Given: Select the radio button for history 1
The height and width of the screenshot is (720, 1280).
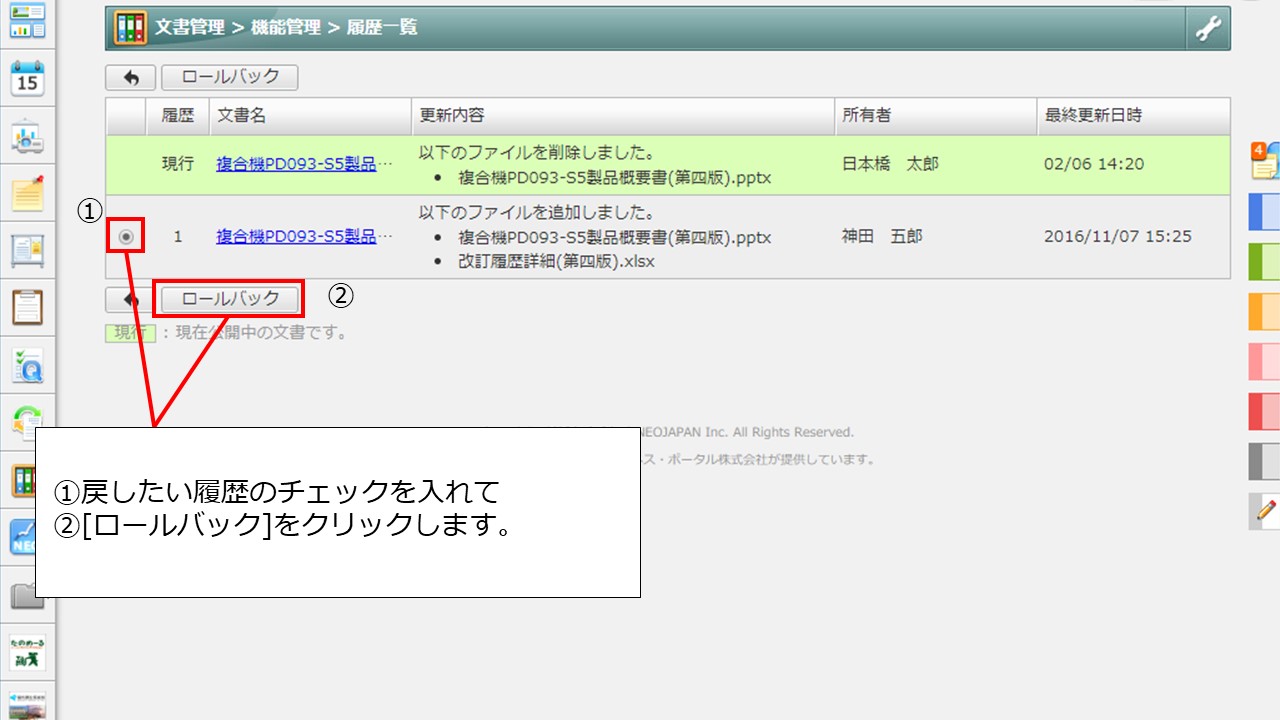Looking at the screenshot, I should pos(126,237).
